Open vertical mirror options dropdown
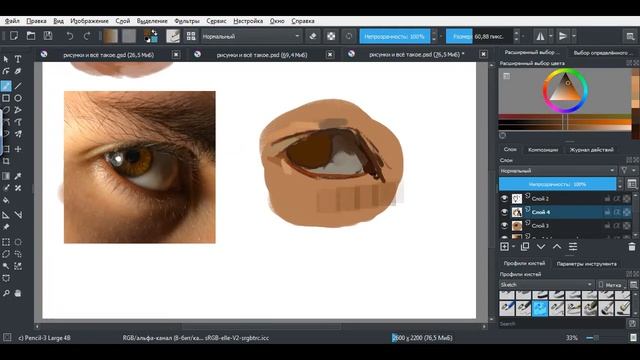Screen dimensions: 640x360 pos(573,36)
